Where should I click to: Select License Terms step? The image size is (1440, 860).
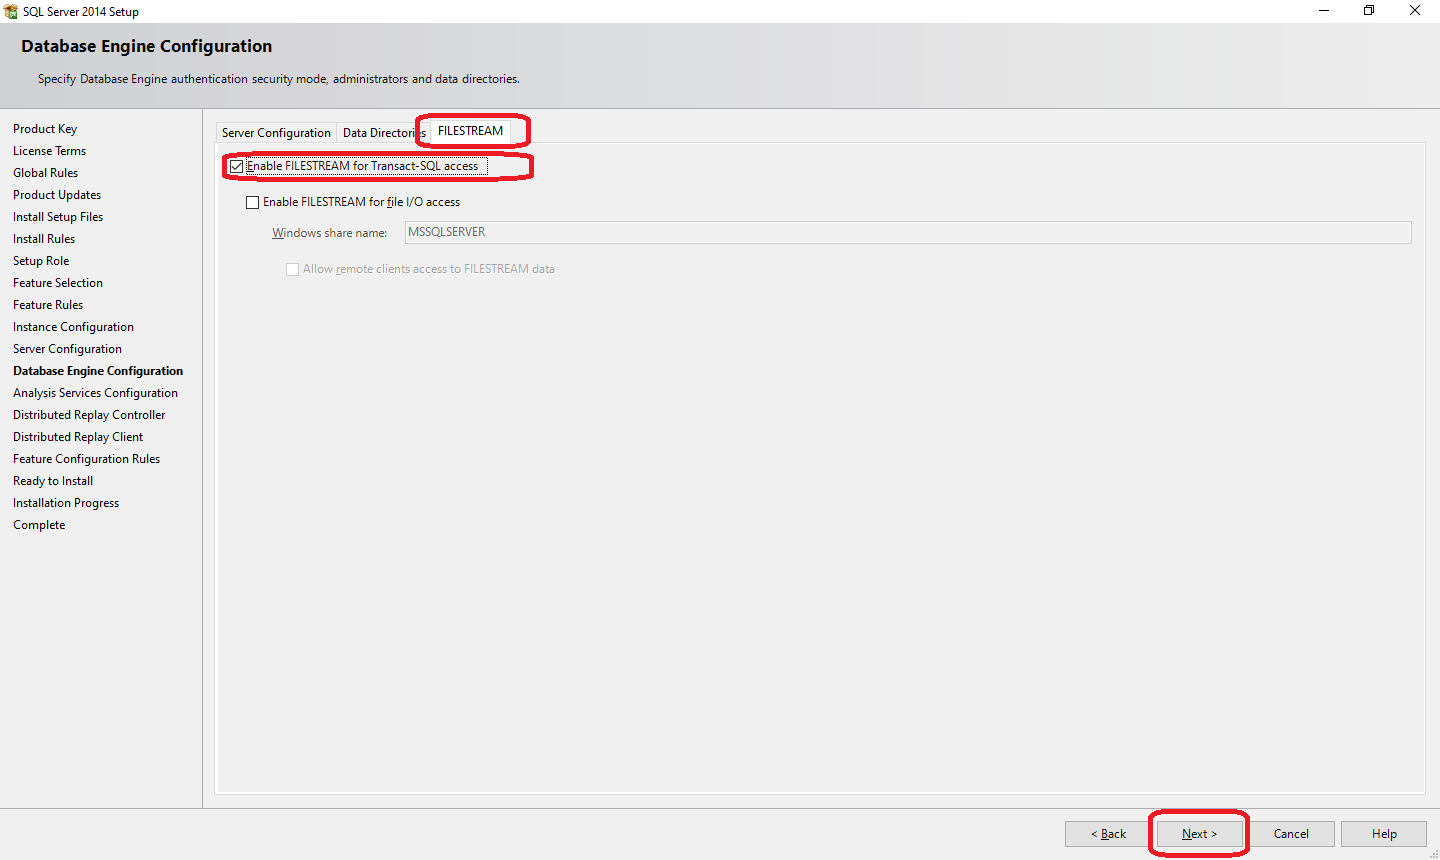click(x=49, y=151)
